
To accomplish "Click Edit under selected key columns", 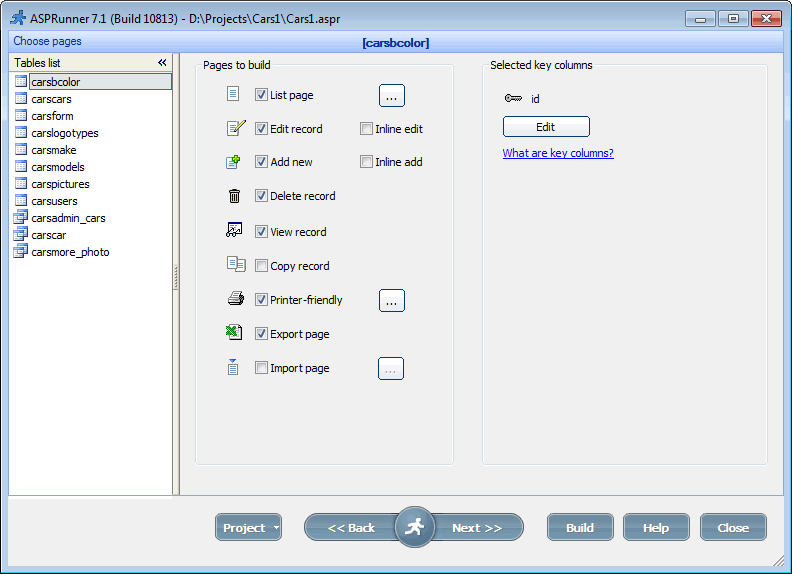I will pos(546,127).
